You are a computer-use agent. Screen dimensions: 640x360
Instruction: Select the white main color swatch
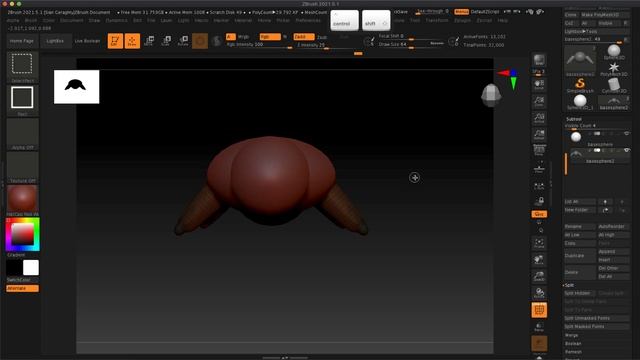point(31,268)
